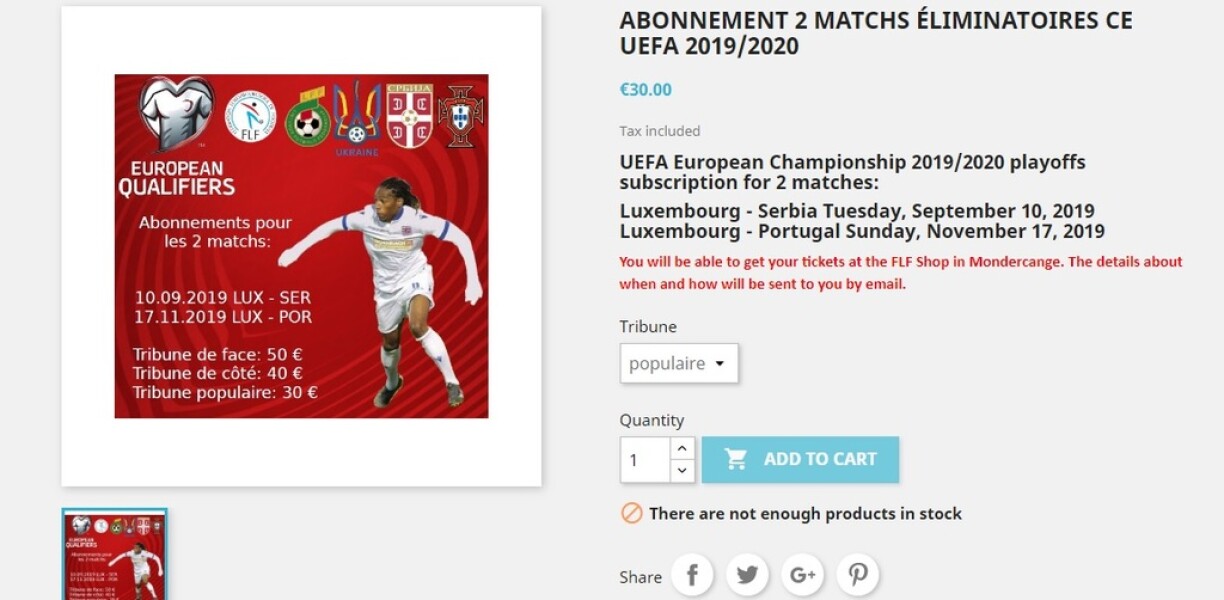Click the Quantity input field
This screenshot has width=1224, height=600.
[x=645, y=460]
